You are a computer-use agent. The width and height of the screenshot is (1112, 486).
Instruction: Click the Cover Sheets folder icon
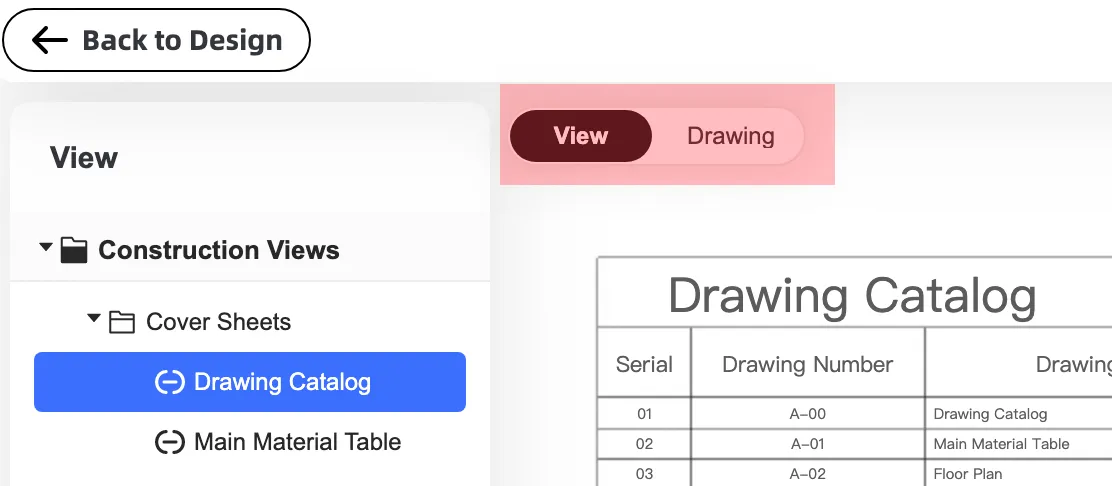(x=122, y=322)
